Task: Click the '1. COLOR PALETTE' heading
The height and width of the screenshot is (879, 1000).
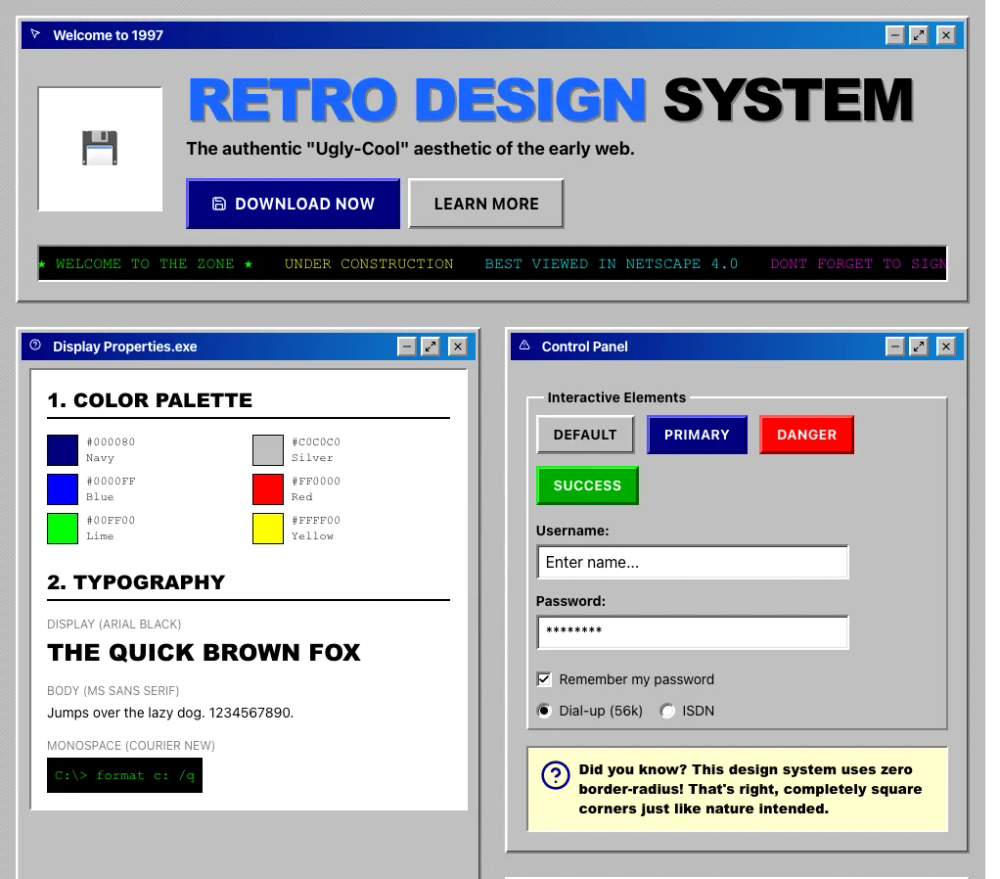Action: [x=150, y=400]
